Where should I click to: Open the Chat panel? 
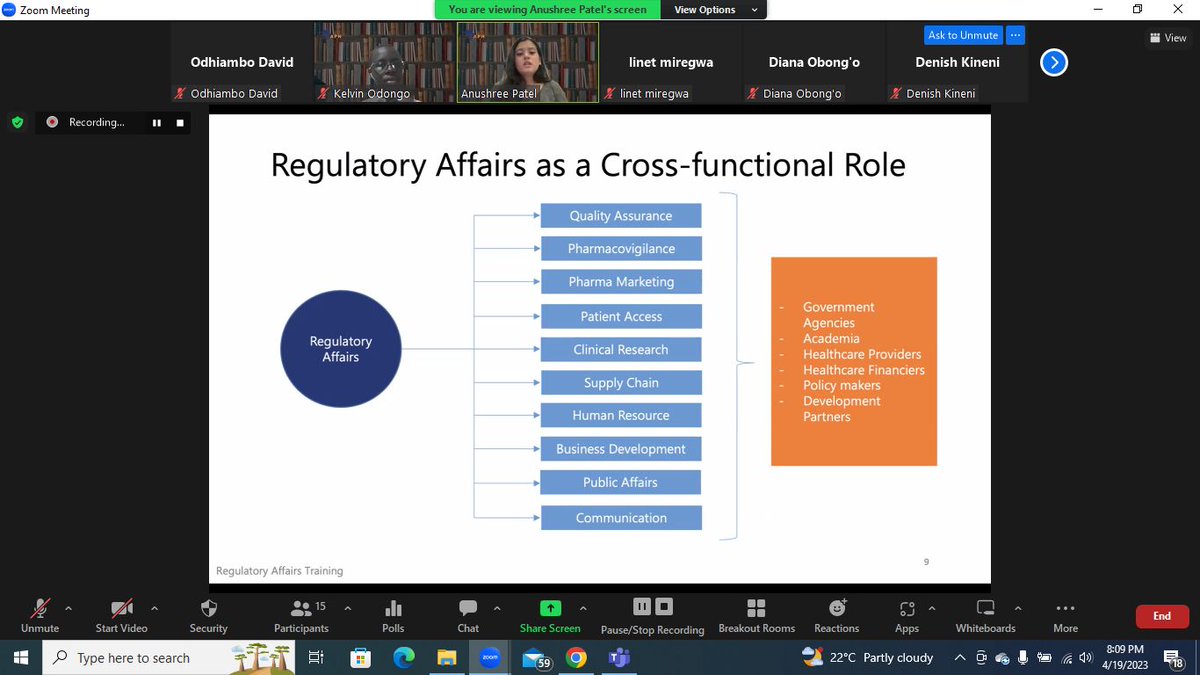coord(467,615)
